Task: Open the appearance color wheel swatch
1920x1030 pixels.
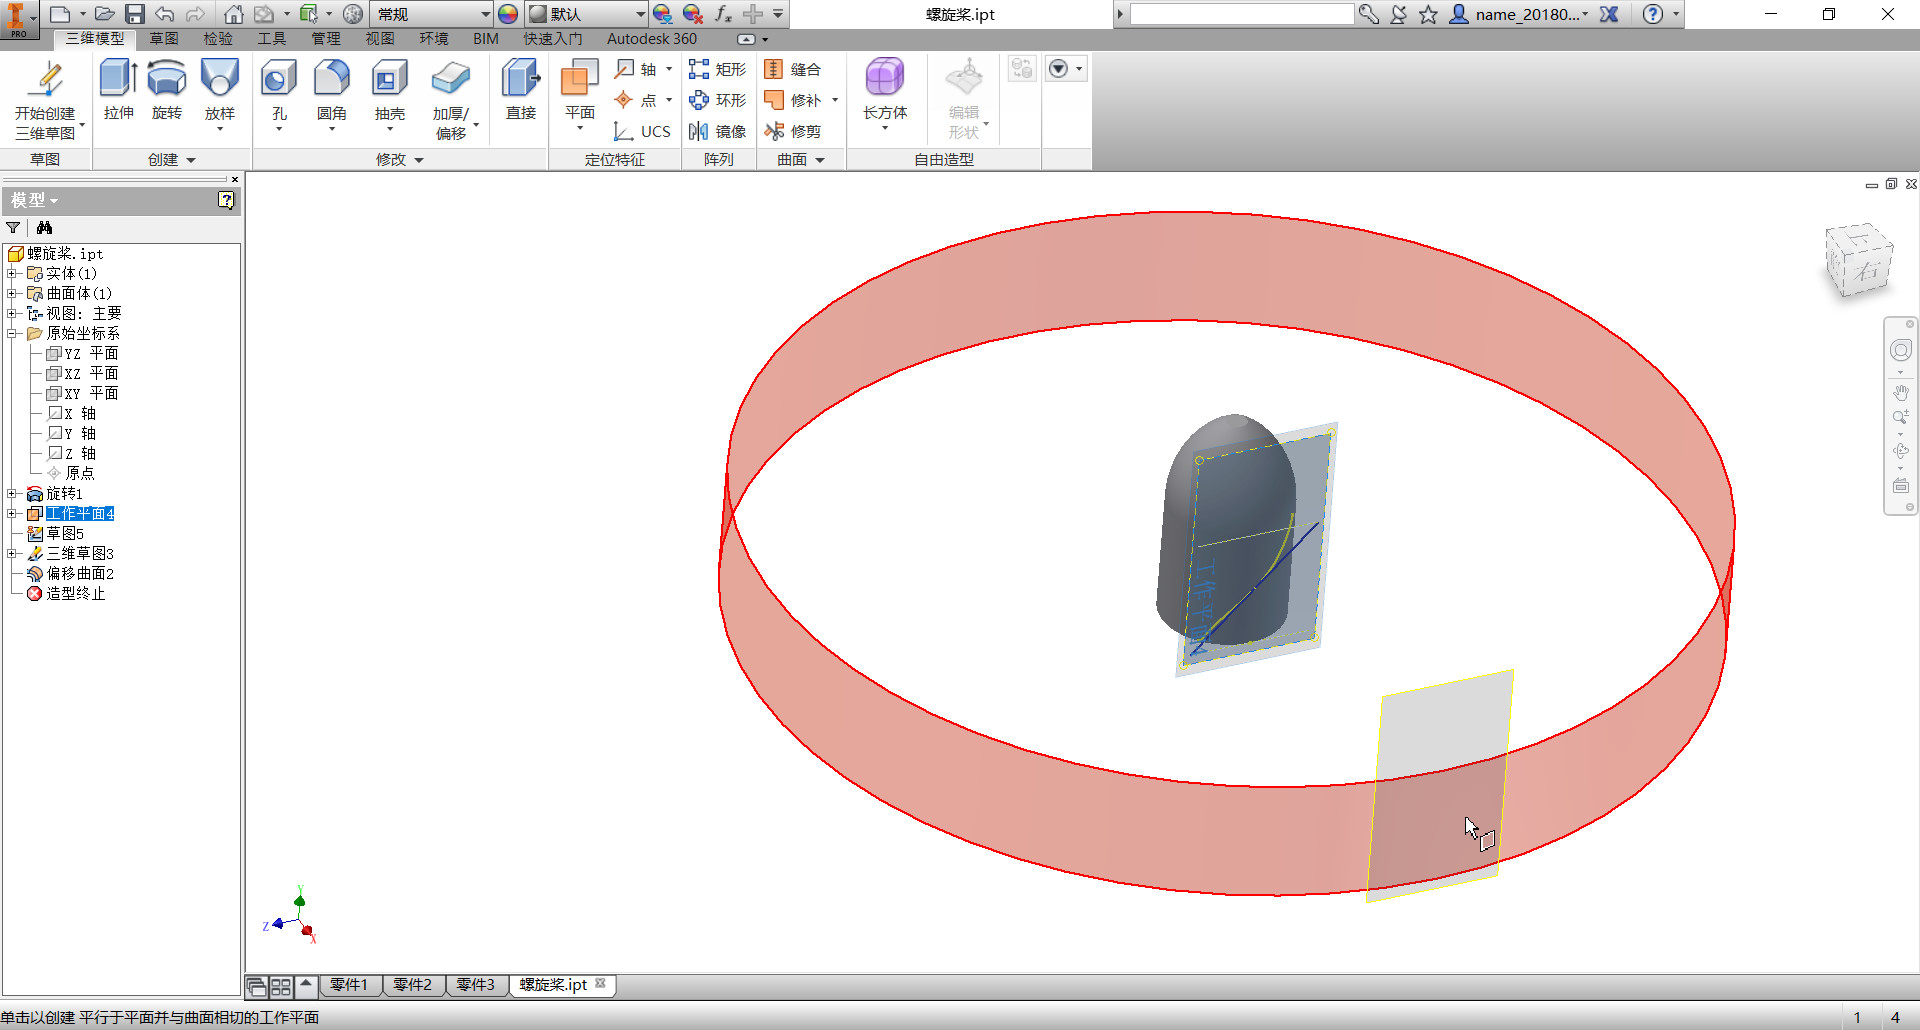Action: pos(508,14)
